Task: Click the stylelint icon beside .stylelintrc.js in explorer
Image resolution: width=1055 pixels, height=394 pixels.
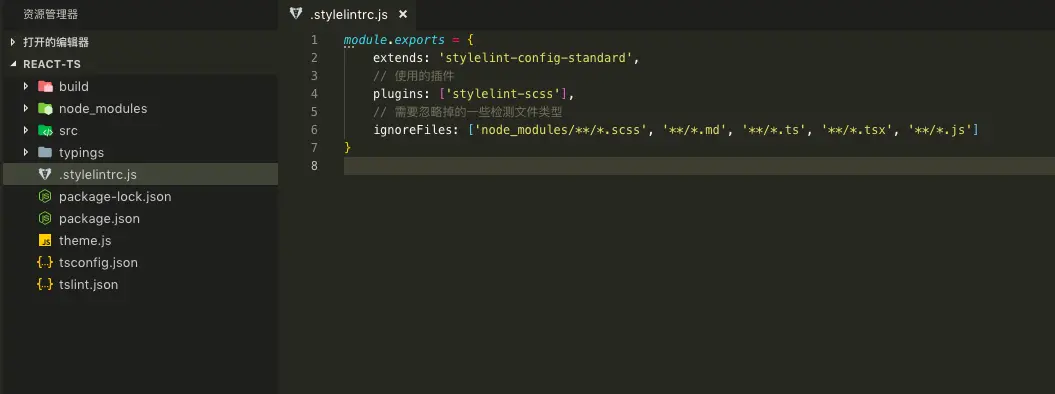Action: pos(45,174)
